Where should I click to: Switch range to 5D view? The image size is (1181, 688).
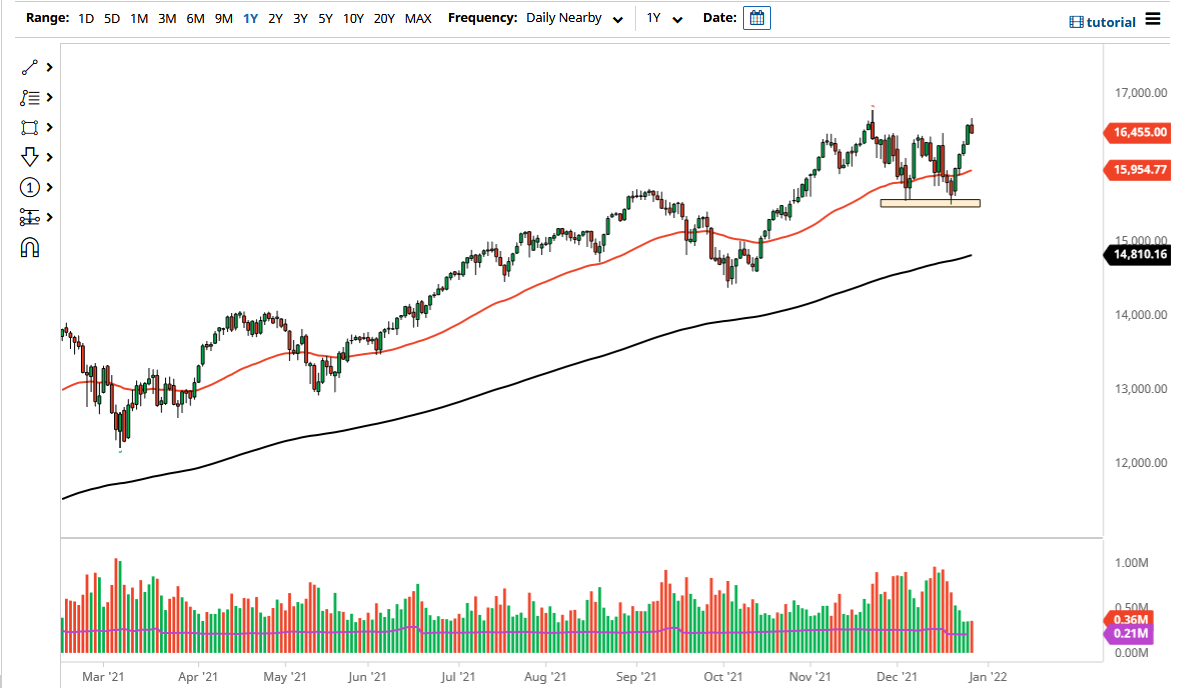[111, 18]
